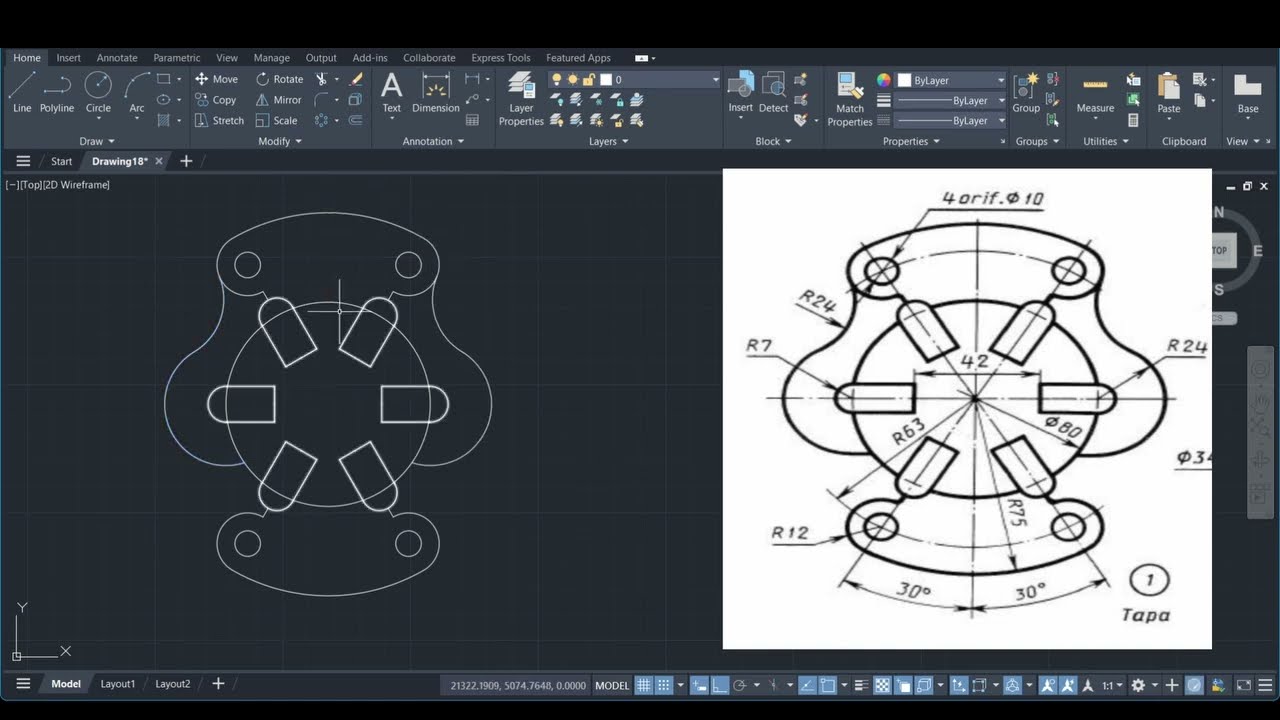Toggle transparency display in status bar
The image size is (1280, 720).
tap(882, 685)
